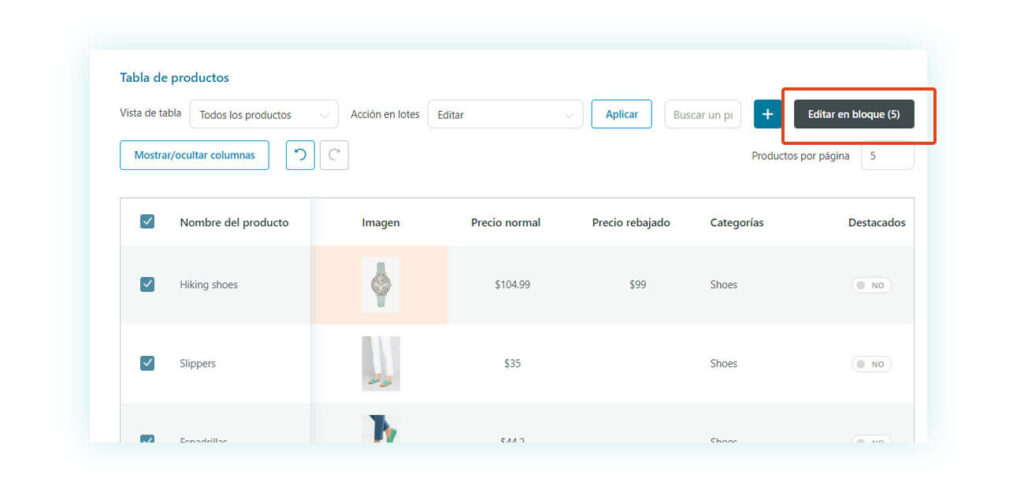Toggle the select-all header checkbox
Screen dimensions: 1024x496
148,222
